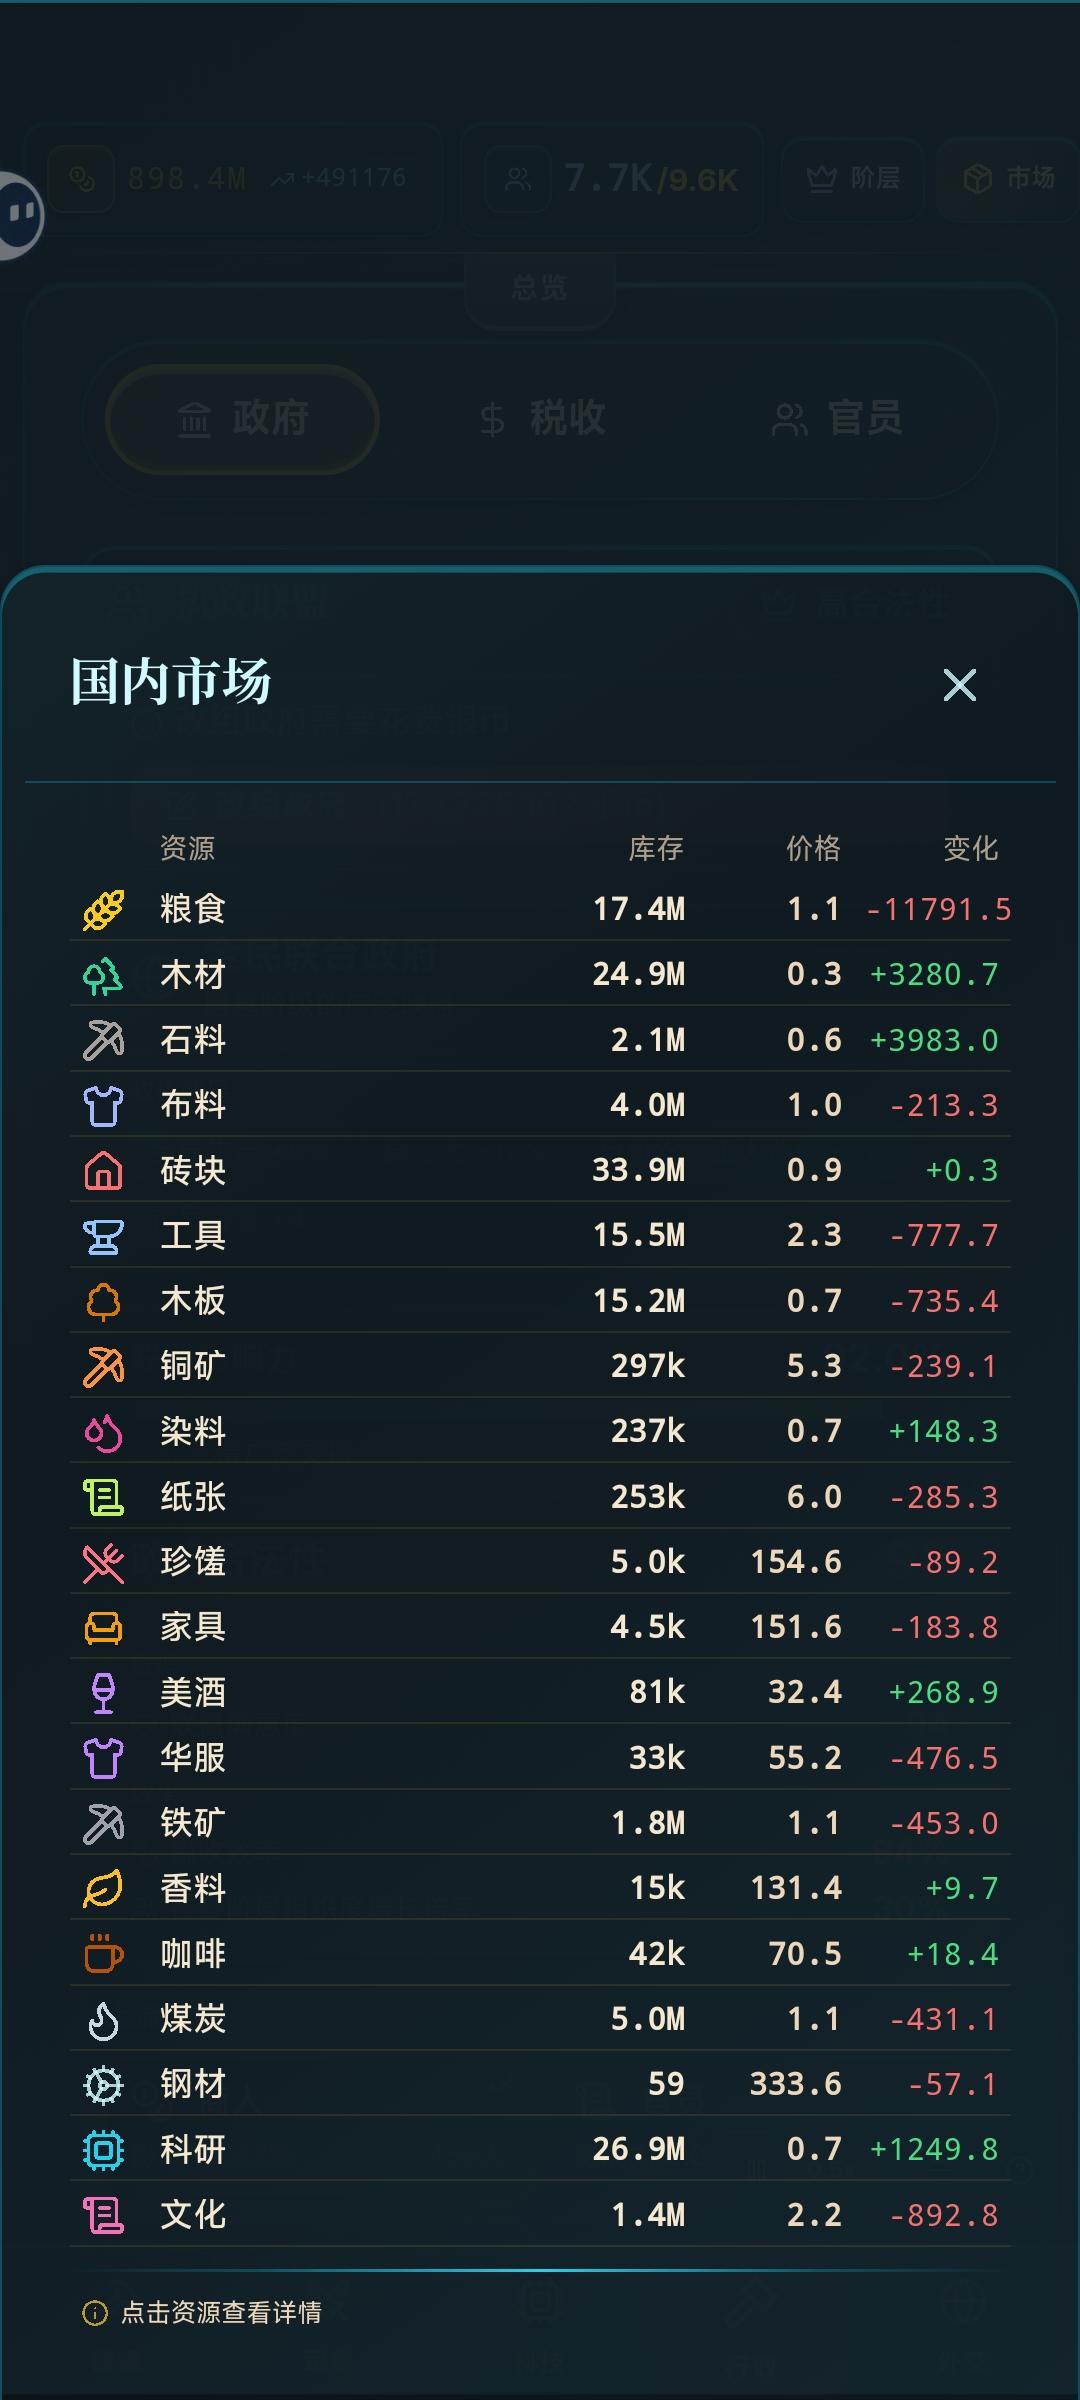Image resolution: width=1080 pixels, height=2400 pixels.
Task: Click the tree icon beside 木材
Action: coord(103,975)
